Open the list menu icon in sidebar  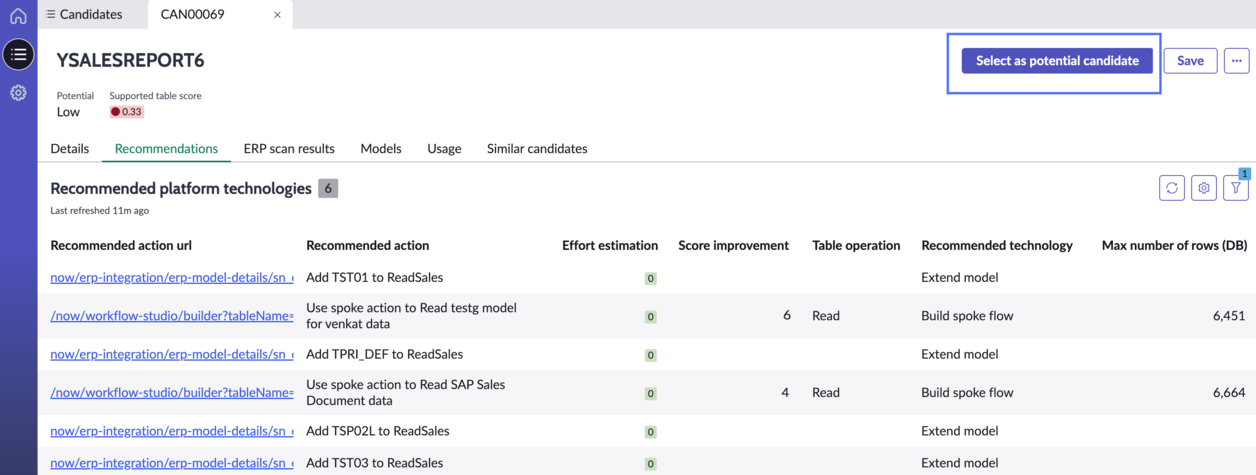(18, 54)
